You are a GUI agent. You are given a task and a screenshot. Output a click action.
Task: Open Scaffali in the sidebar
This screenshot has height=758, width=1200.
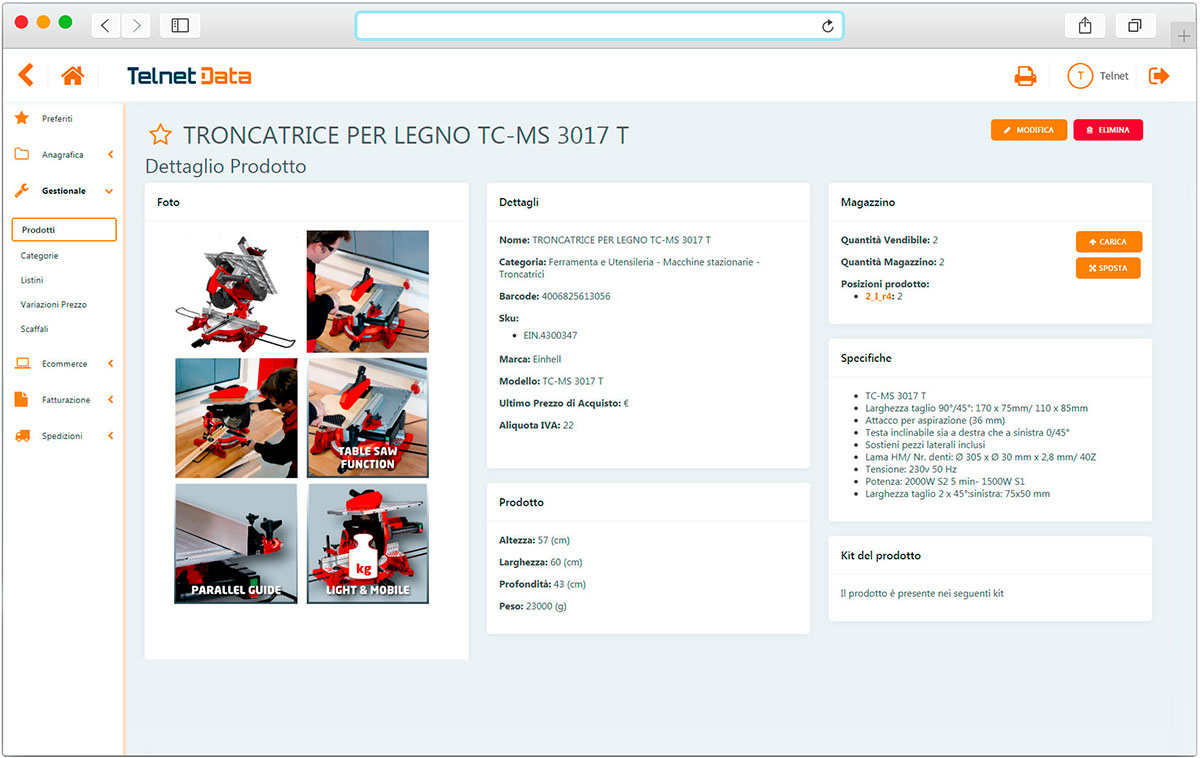click(35, 329)
